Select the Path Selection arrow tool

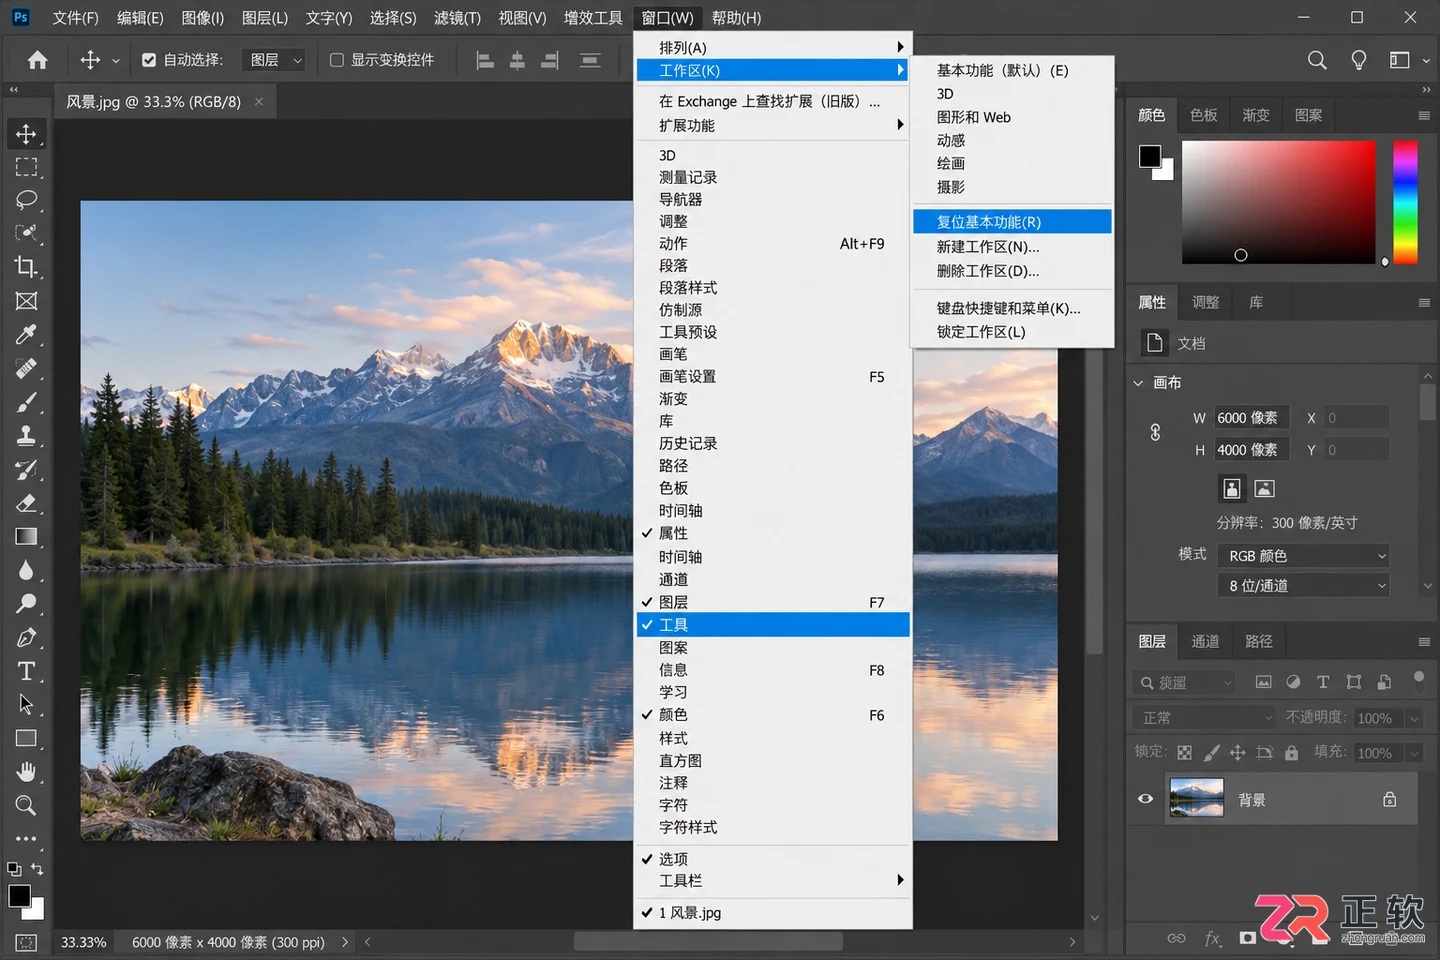[26, 704]
